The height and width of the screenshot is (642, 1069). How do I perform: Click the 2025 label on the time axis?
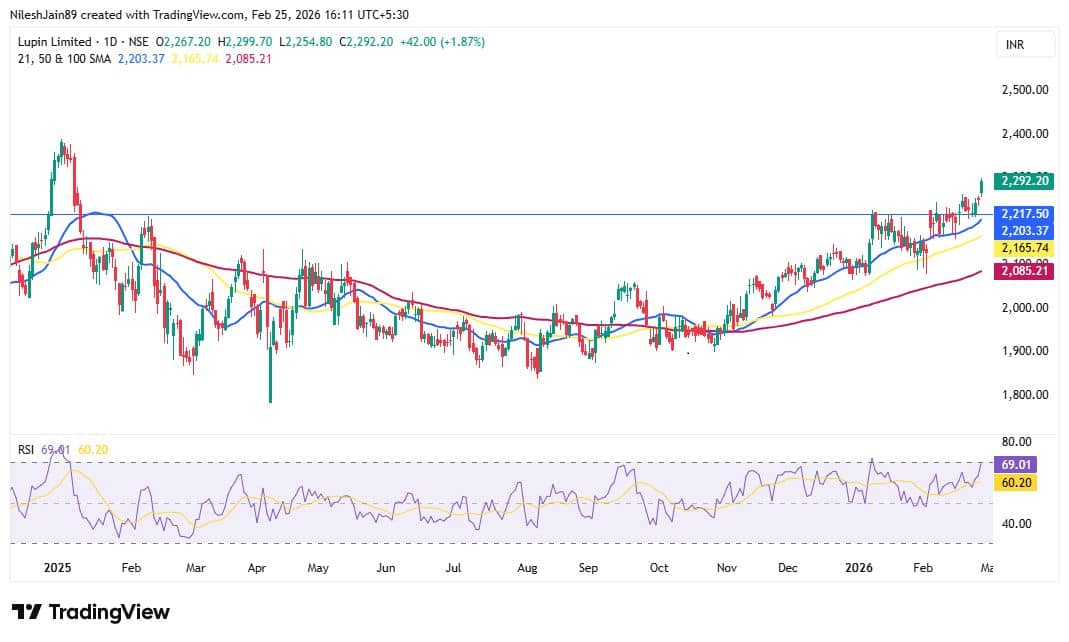click(57, 568)
